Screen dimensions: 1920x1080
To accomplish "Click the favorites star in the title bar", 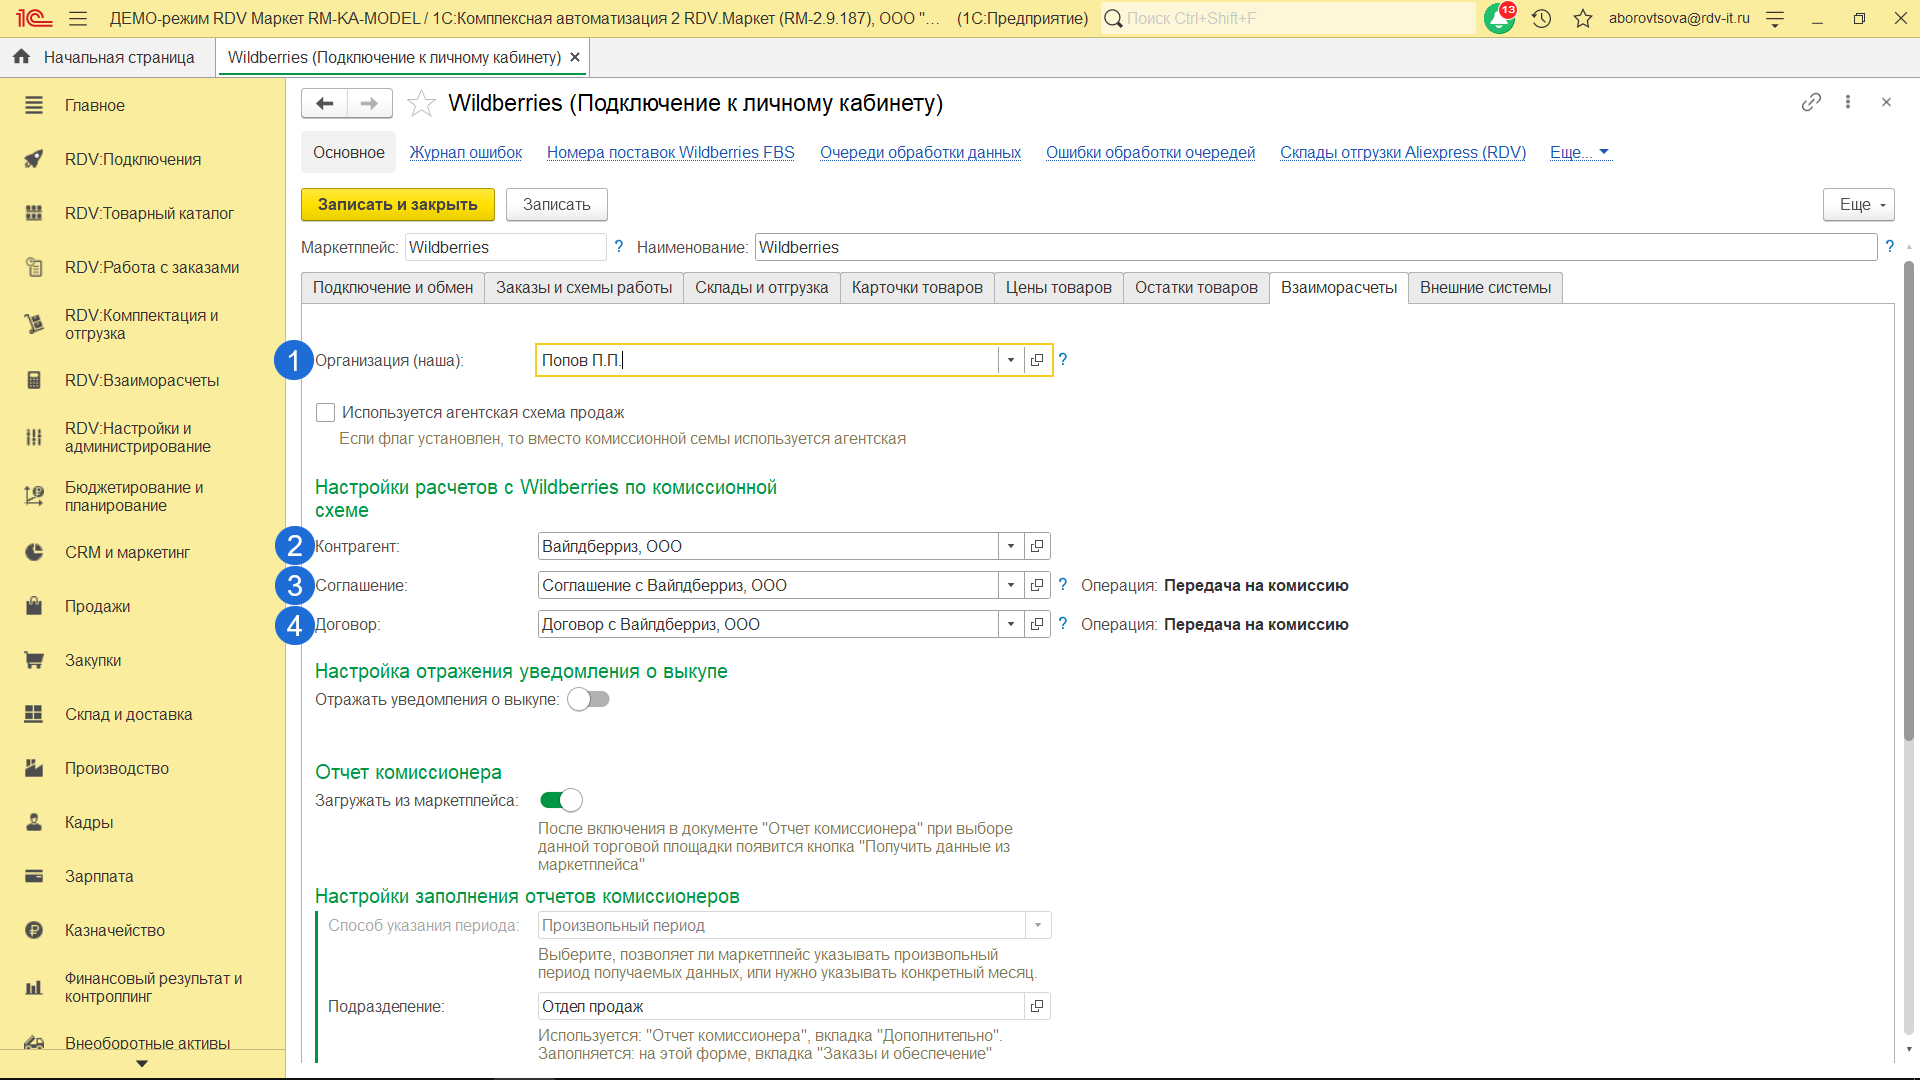I will (1582, 18).
